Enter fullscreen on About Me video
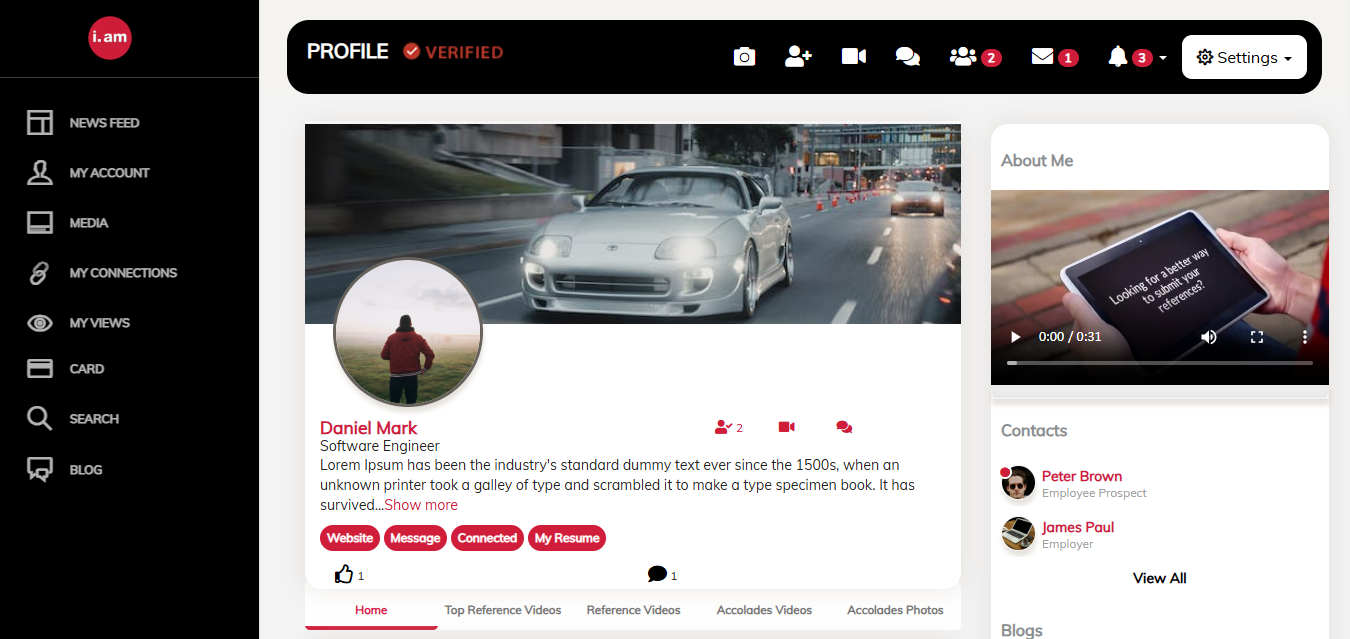Image resolution: width=1350 pixels, height=639 pixels. pos(1257,337)
